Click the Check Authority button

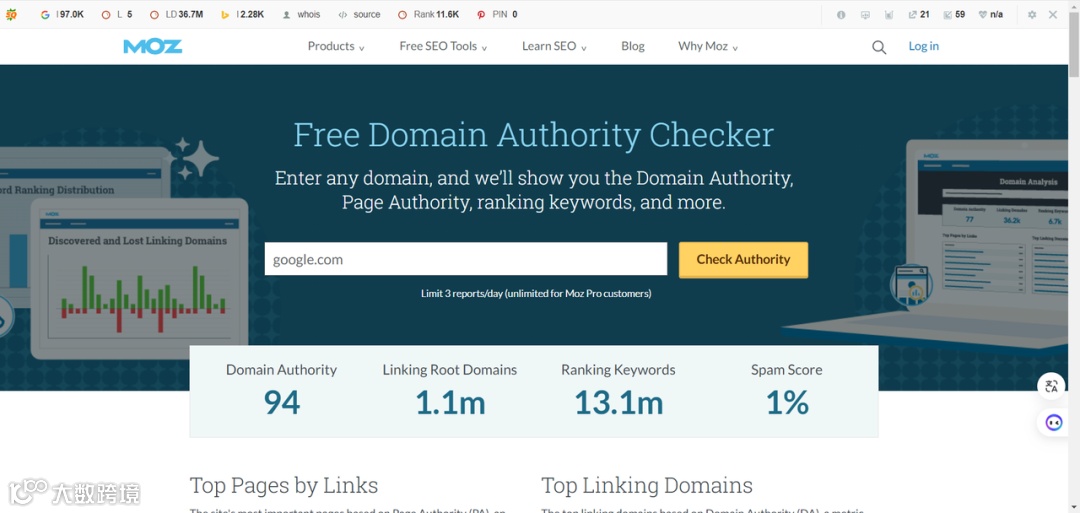(743, 260)
